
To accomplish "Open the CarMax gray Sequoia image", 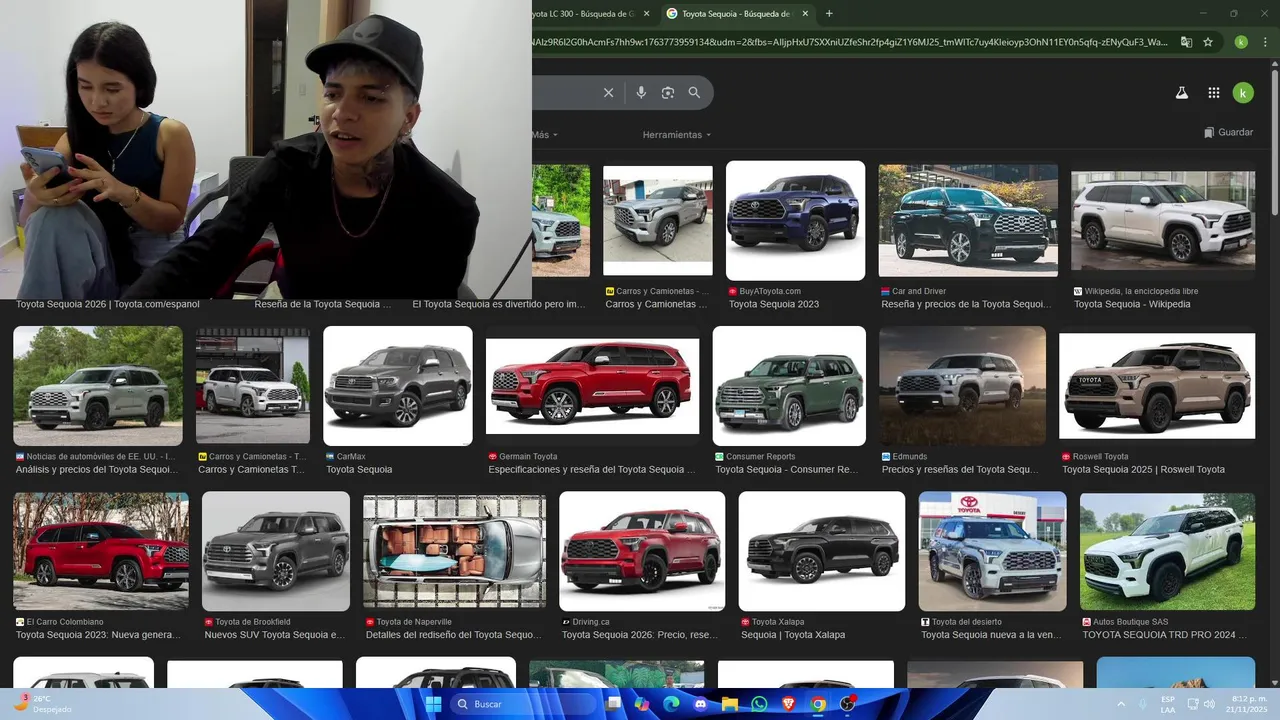I will [x=398, y=386].
